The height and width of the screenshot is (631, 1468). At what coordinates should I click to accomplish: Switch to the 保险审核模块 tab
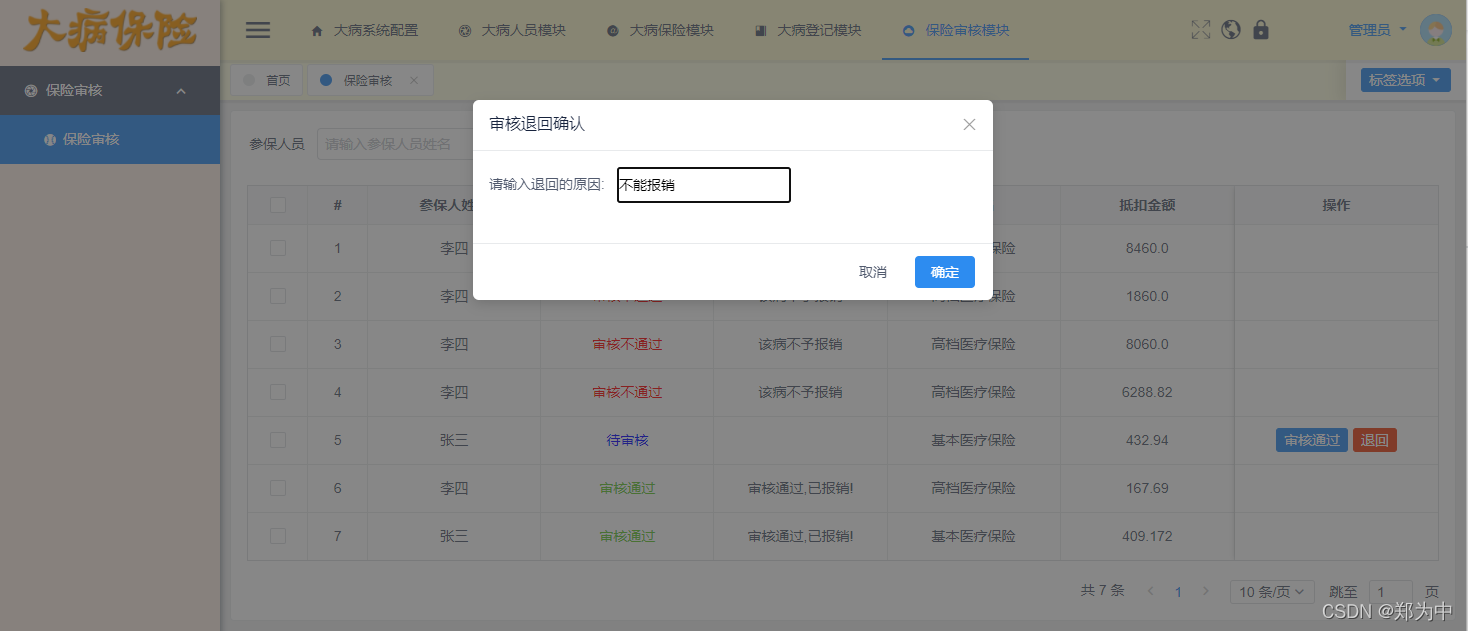[x=955, y=30]
